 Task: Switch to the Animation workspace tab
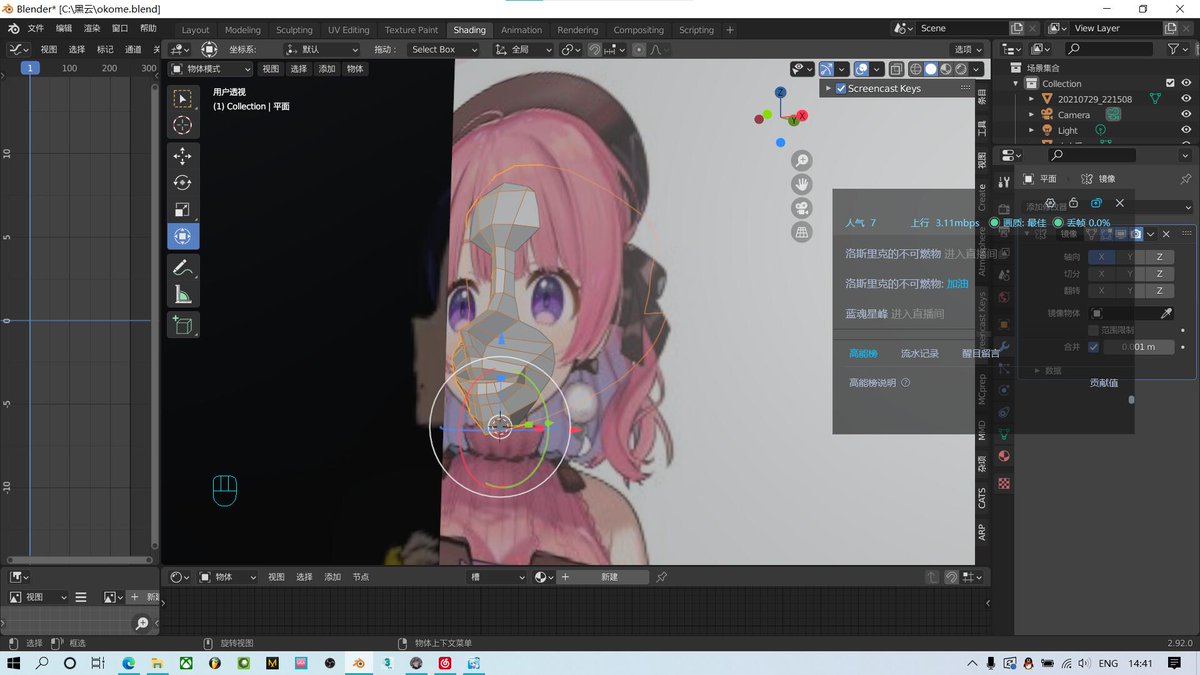pyautogui.click(x=521, y=30)
